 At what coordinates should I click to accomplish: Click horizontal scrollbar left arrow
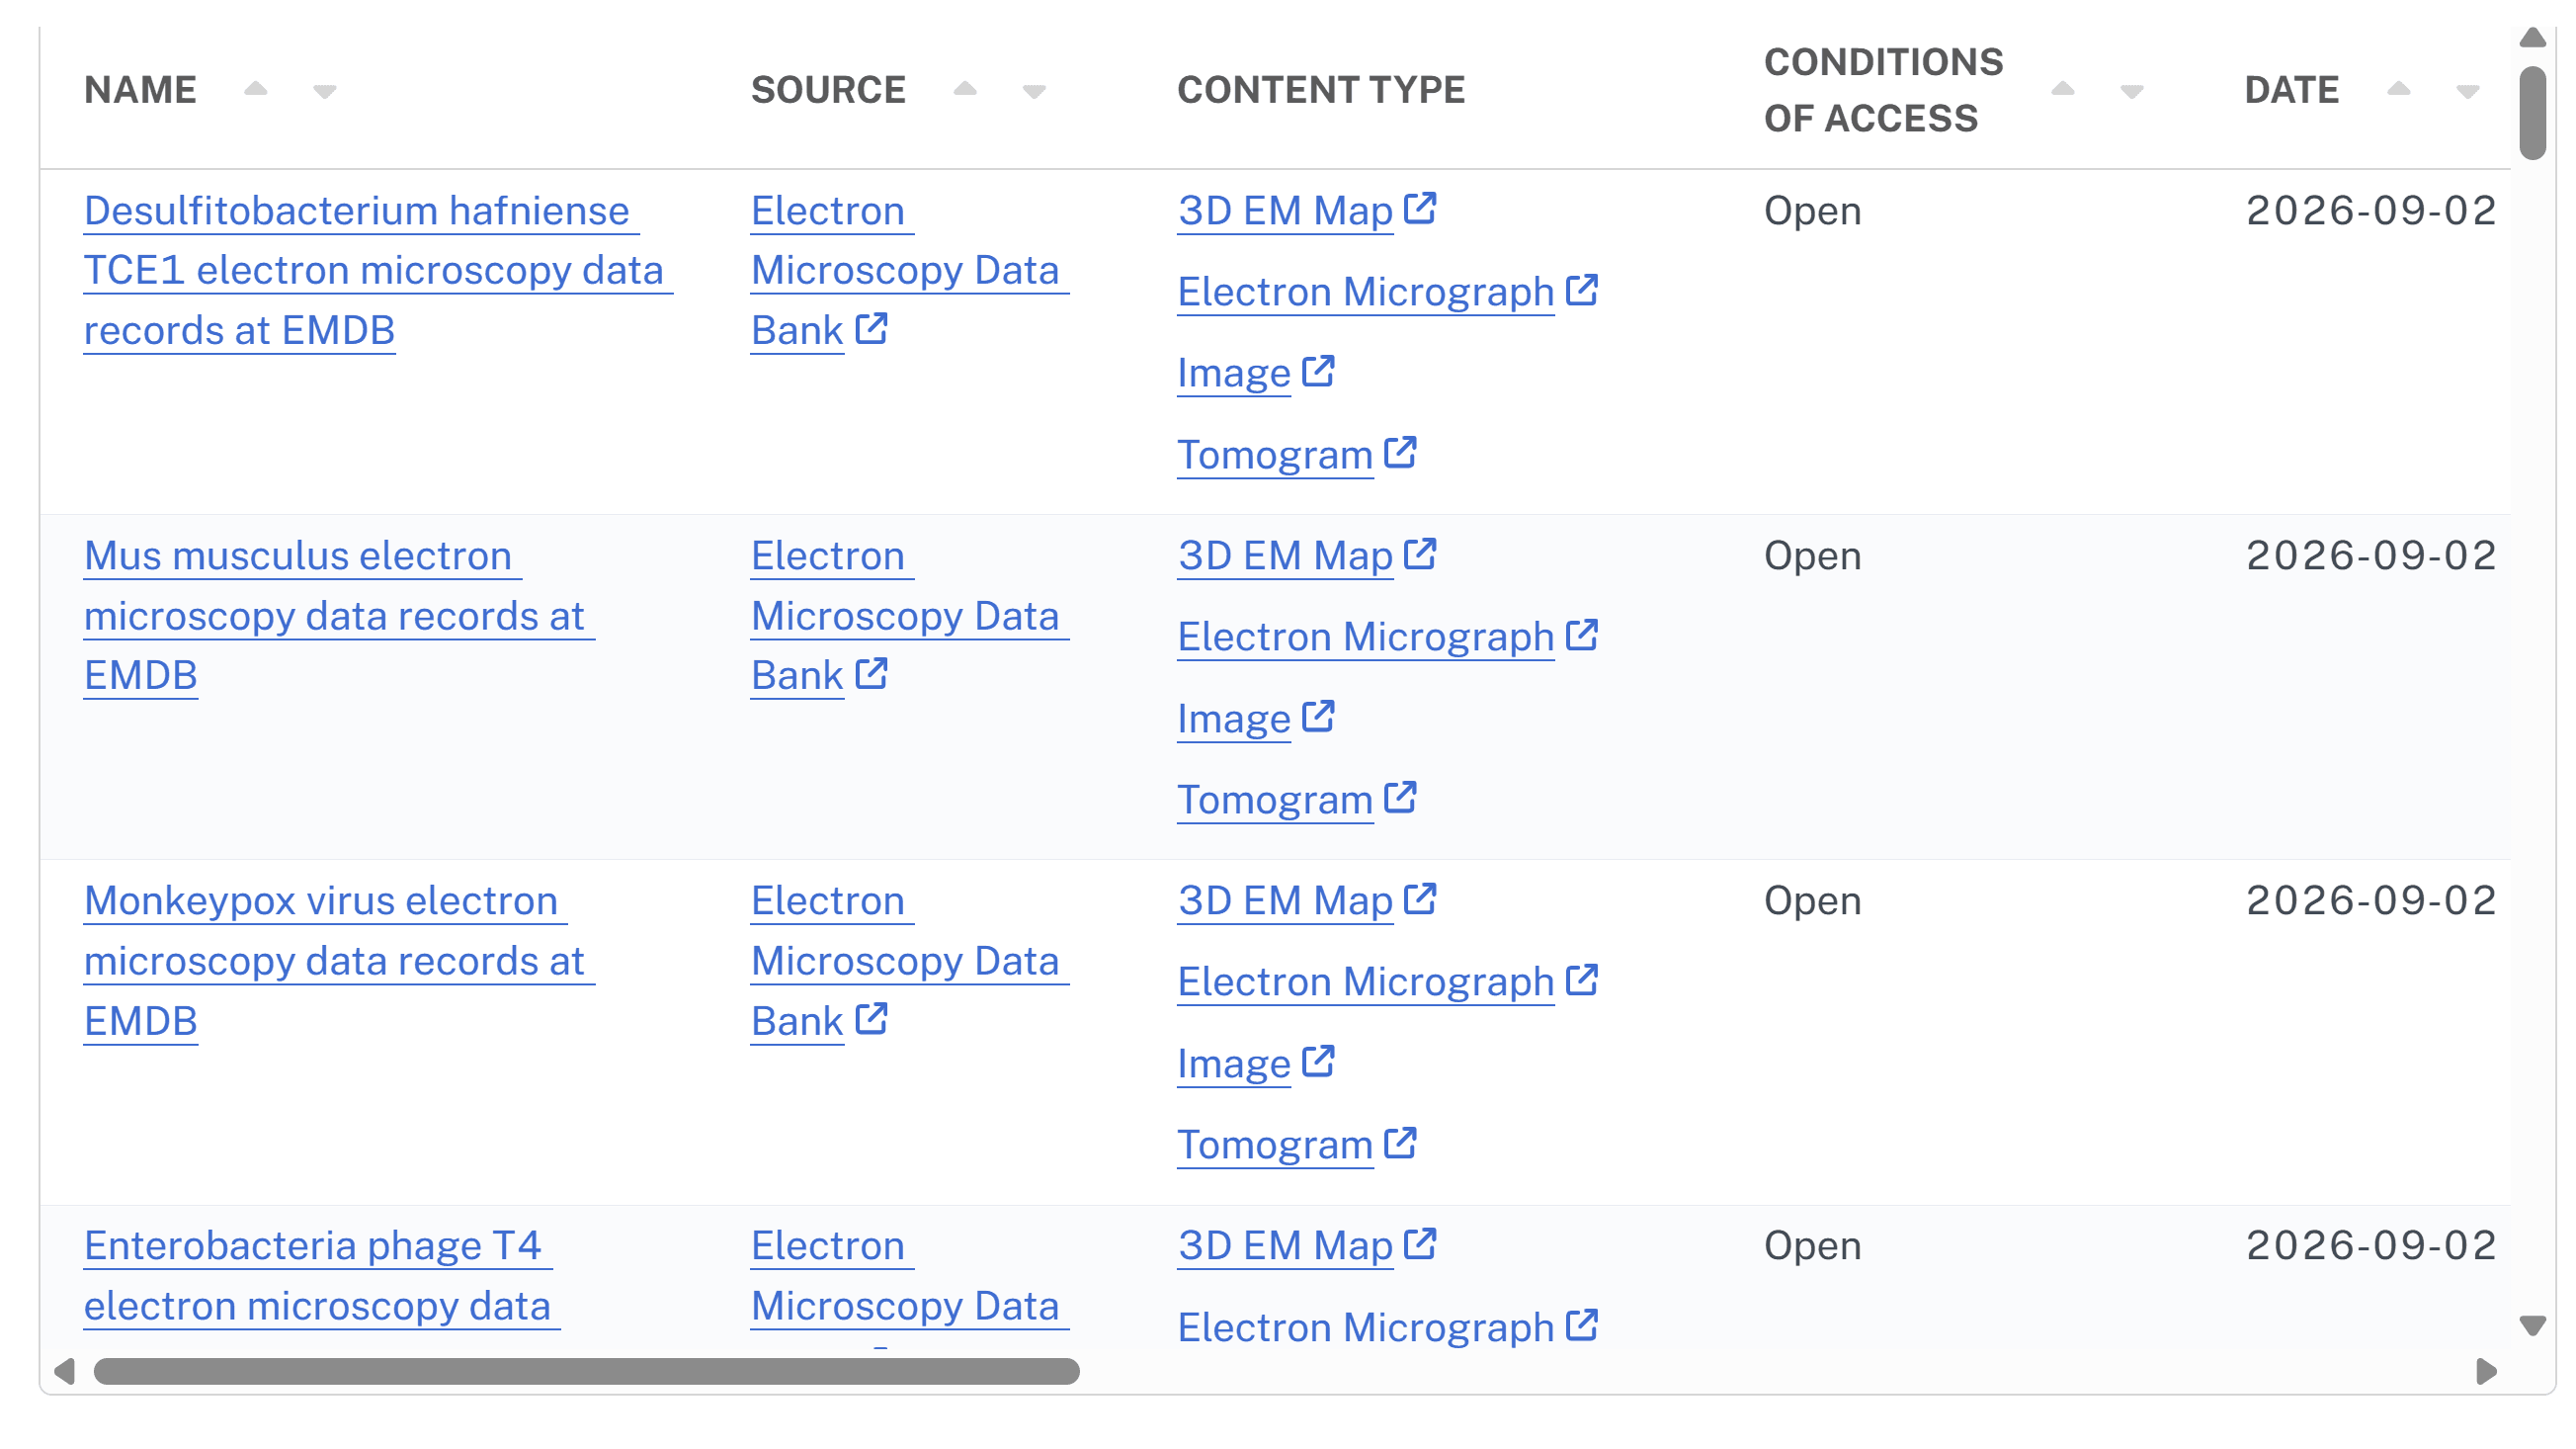[x=64, y=1371]
